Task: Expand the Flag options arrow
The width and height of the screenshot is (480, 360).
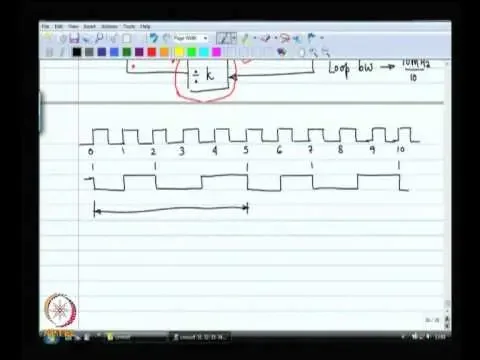Action: coord(322,38)
